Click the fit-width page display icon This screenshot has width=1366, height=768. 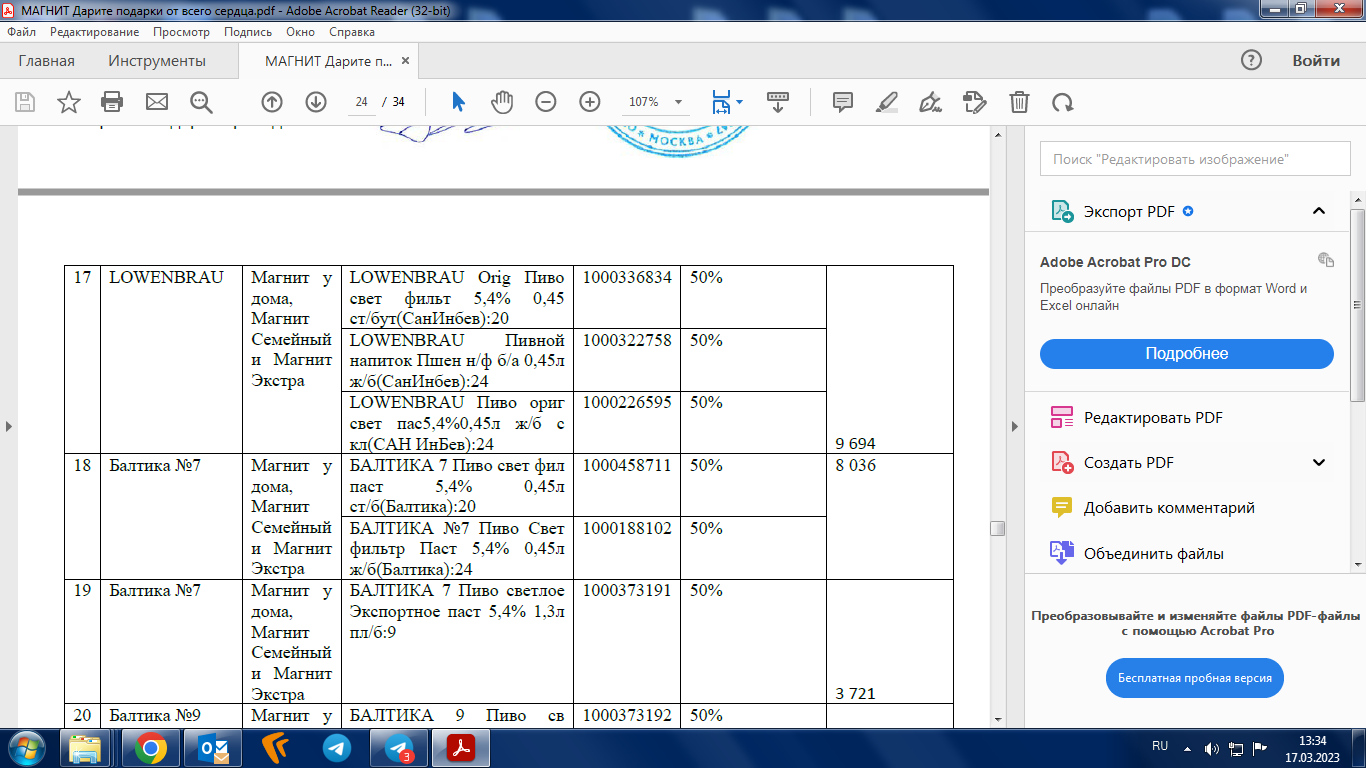[x=721, y=102]
